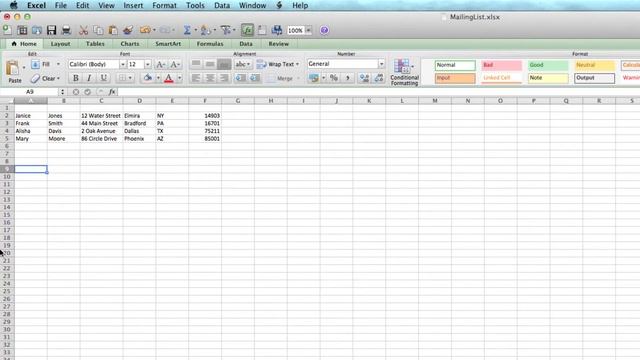Open the abc text orientation dropdown

[x=243, y=64]
